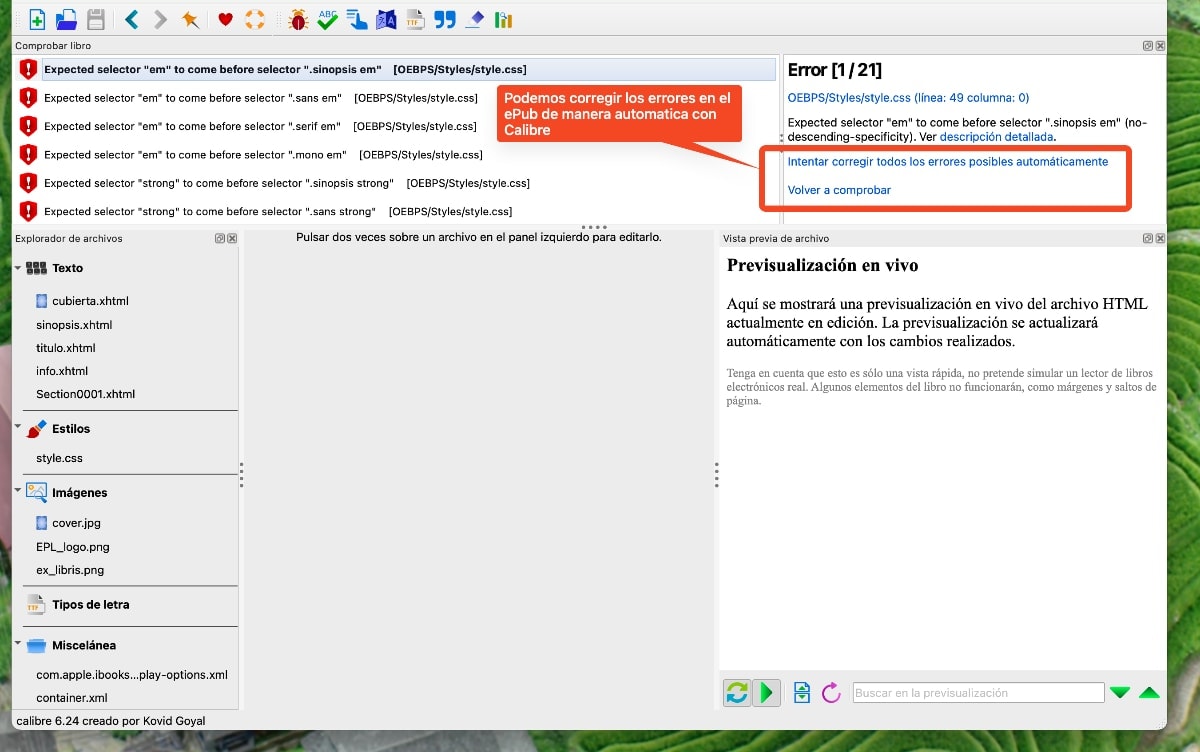Toggle automatic preview reload in the preview panel
Viewport: 1200px width, 752px height.
pos(735,692)
